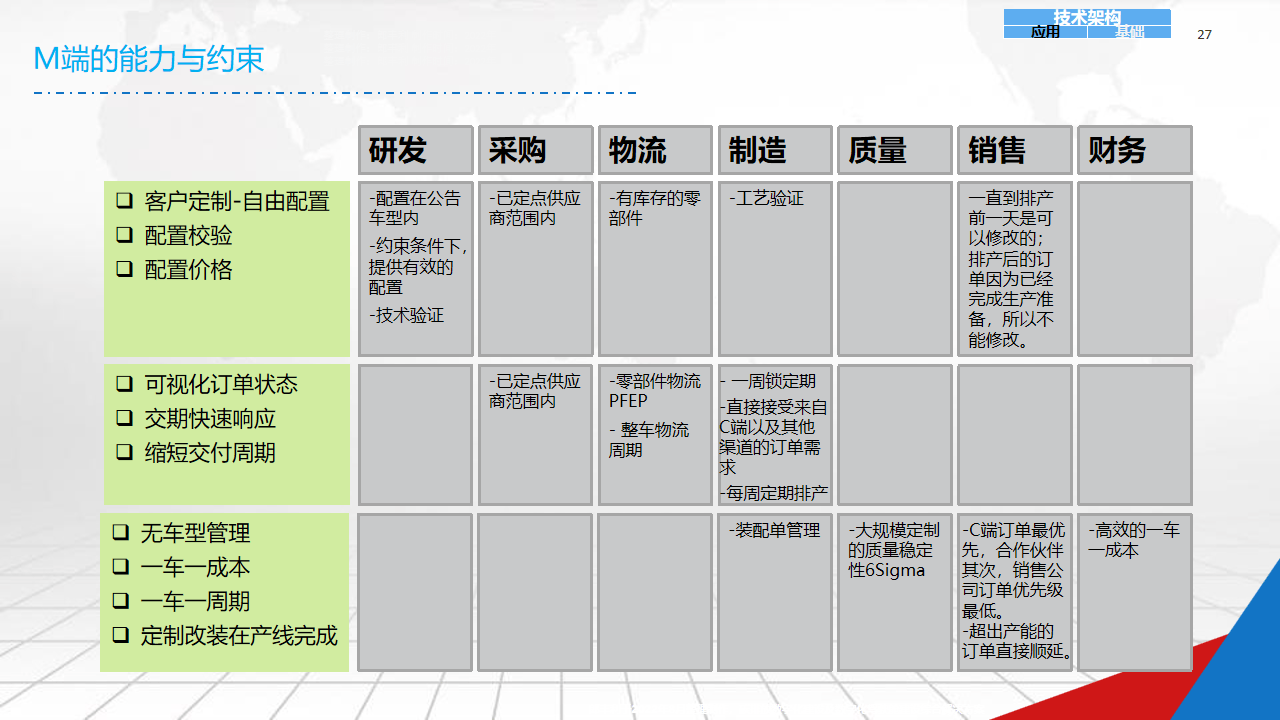Viewport: 1280px width, 720px height.
Task: Tick the 一车一周期 checkbox bullet
Action: pyautogui.click(x=120, y=601)
